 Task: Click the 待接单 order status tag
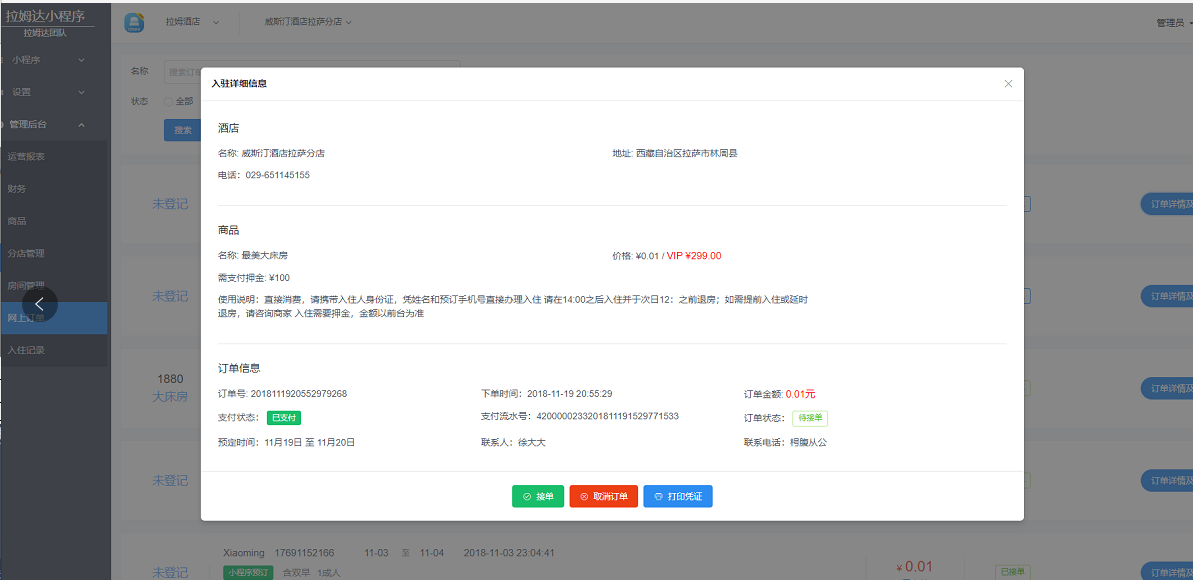pos(810,418)
